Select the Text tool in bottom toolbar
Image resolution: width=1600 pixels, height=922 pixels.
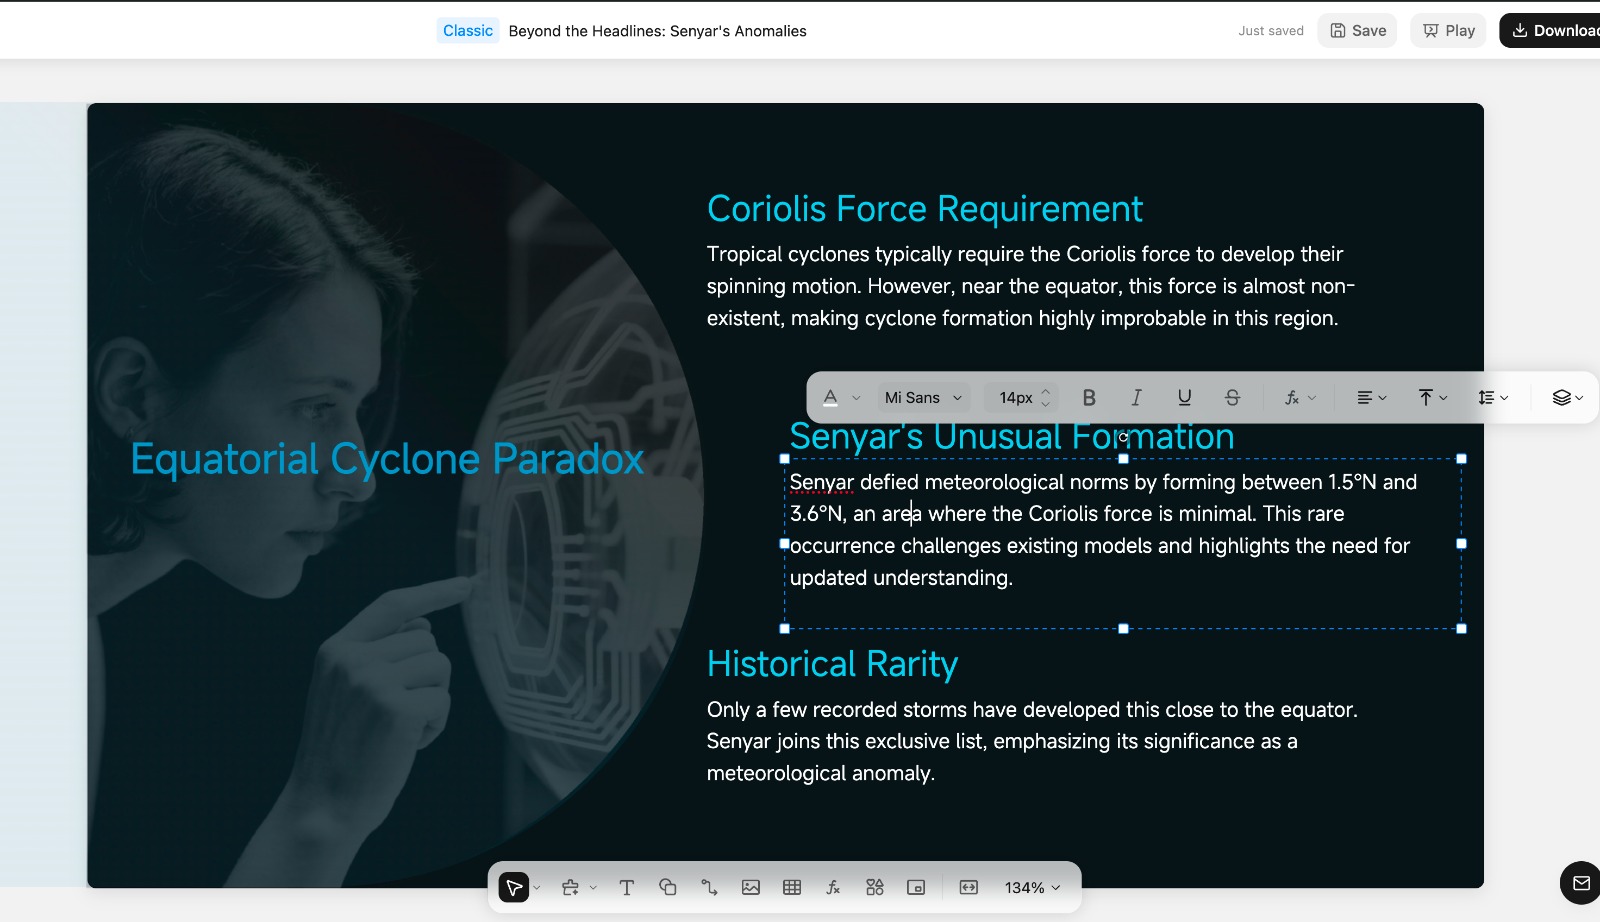627,887
